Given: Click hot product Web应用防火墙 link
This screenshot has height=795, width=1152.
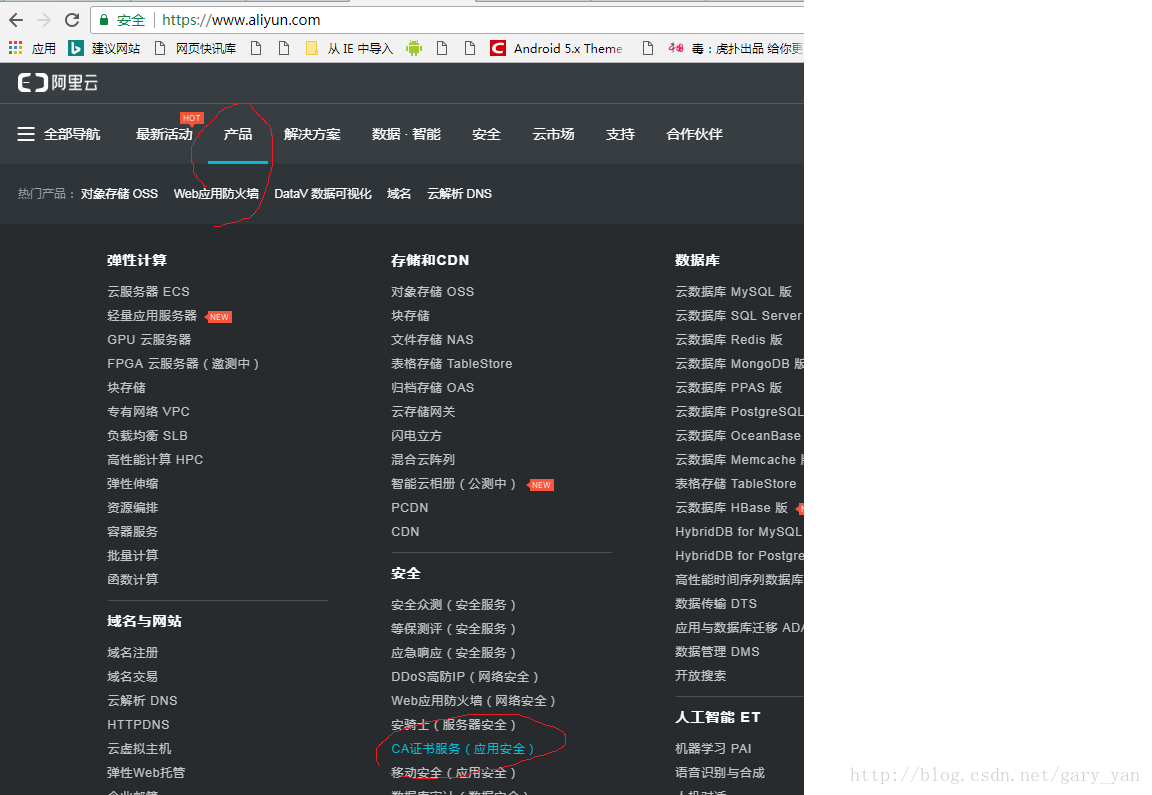Looking at the screenshot, I should [x=216, y=194].
